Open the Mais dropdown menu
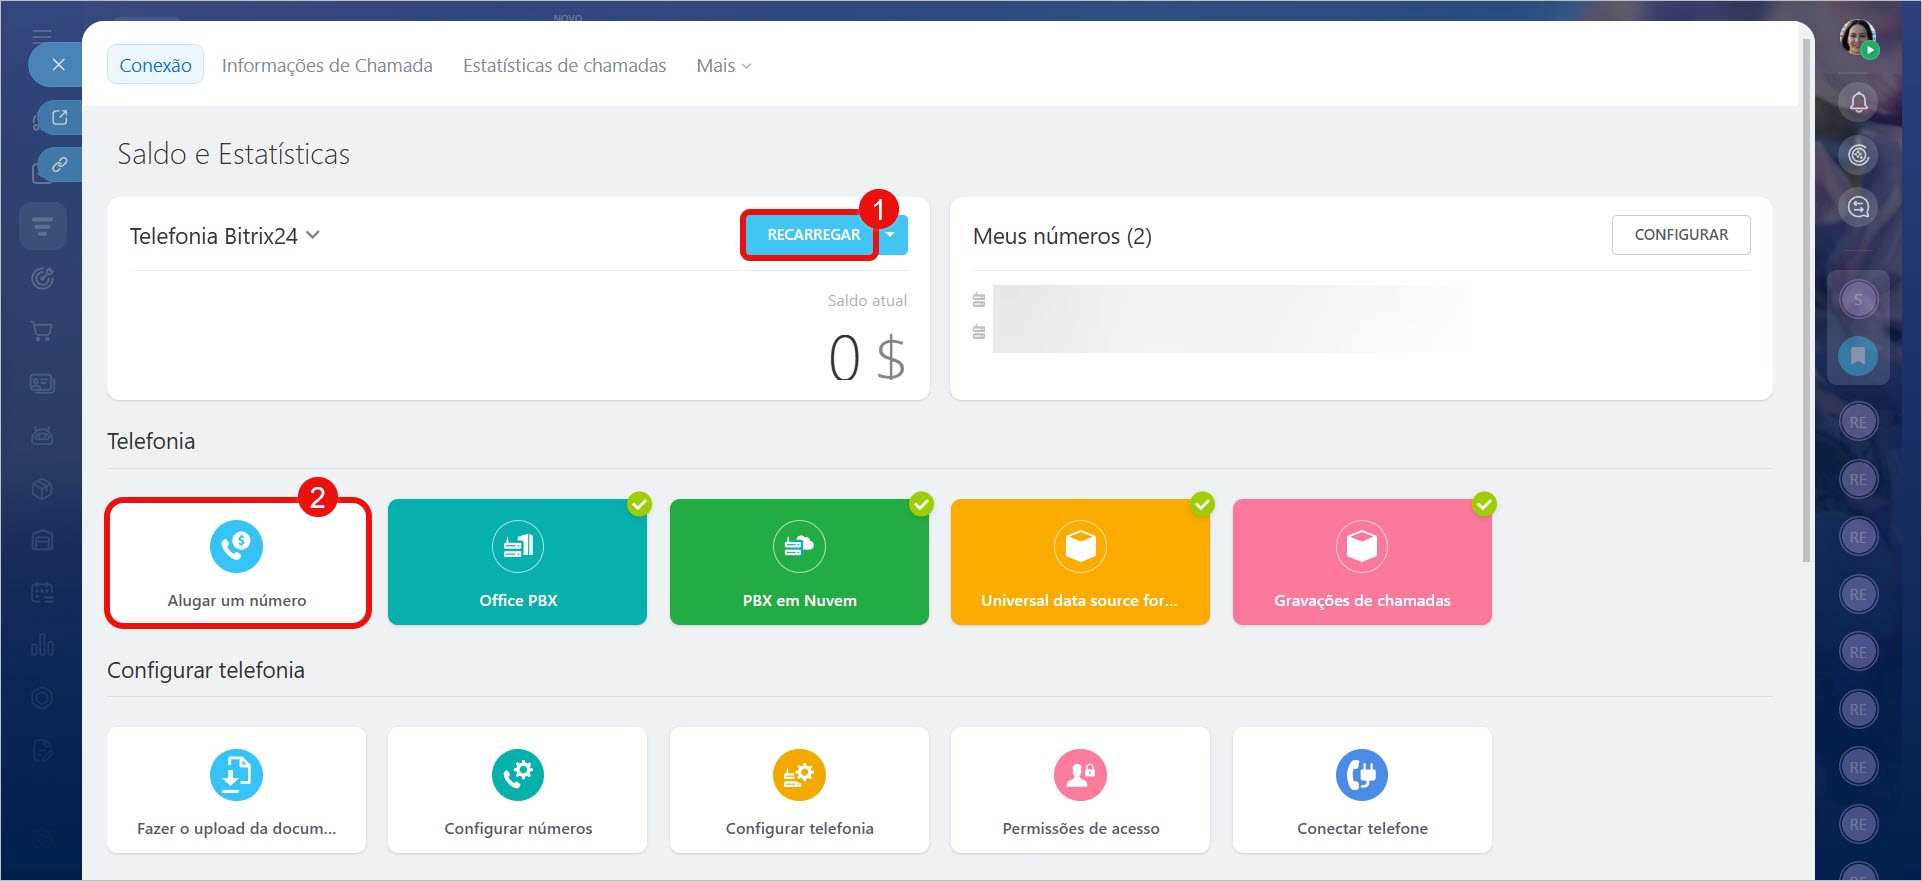This screenshot has height=881, width=1922. [723, 66]
